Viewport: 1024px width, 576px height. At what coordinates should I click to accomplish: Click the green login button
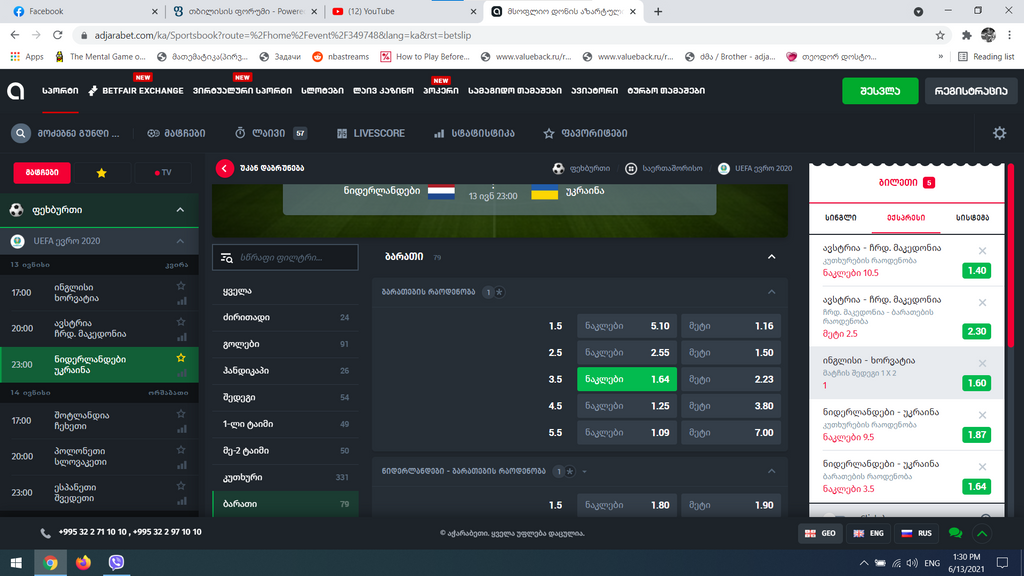tap(880, 91)
